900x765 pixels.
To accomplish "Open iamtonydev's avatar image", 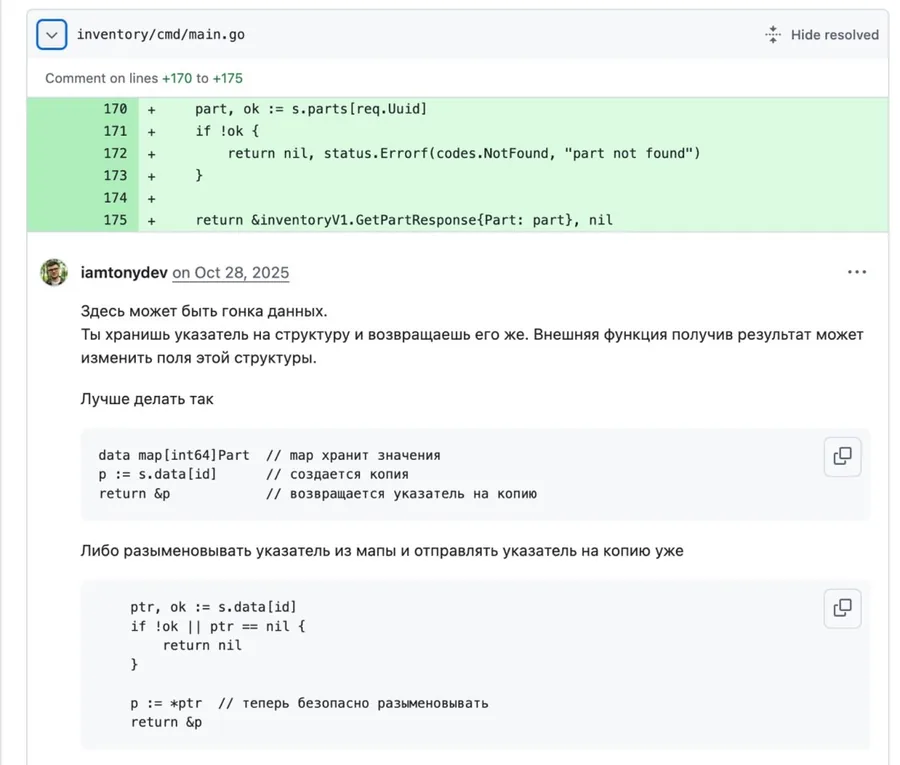I will pyautogui.click(x=54, y=272).
